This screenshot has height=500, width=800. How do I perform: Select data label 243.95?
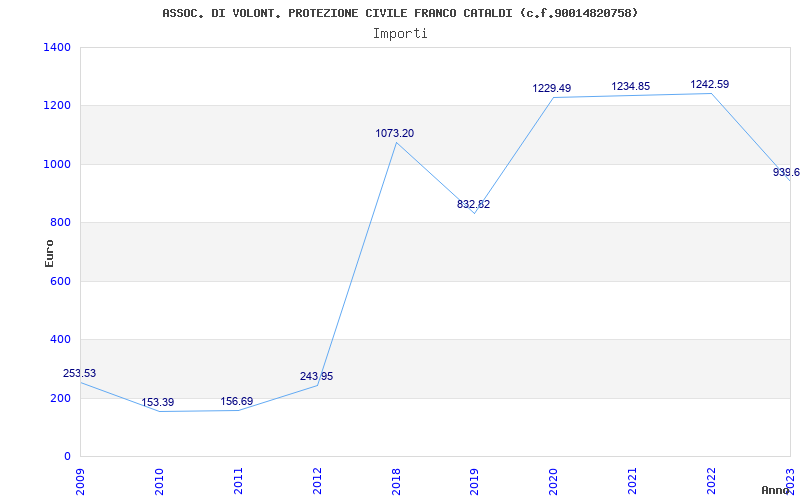[x=316, y=377]
